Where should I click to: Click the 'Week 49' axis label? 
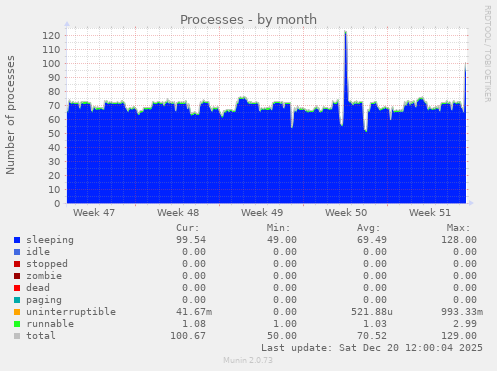[262, 213]
